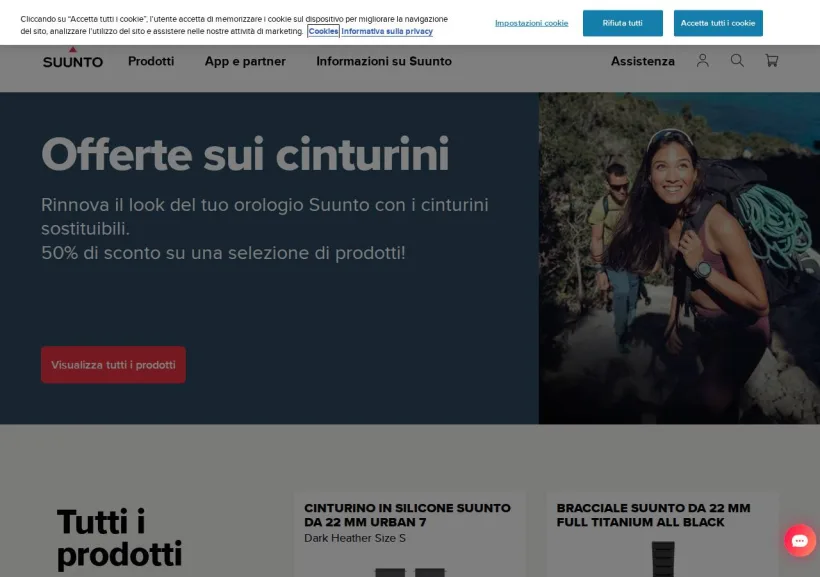Screen dimensions: 820x577
Task: Click the Full Titanium bracelet product image
Action: 663,559
